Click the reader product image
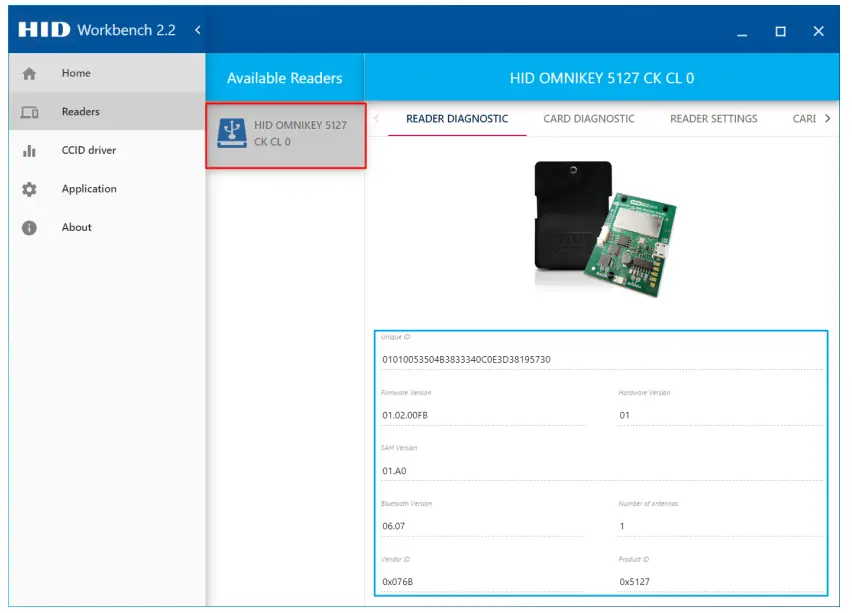The height and width of the screenshot is (613, 852). (x=605, y=229)
